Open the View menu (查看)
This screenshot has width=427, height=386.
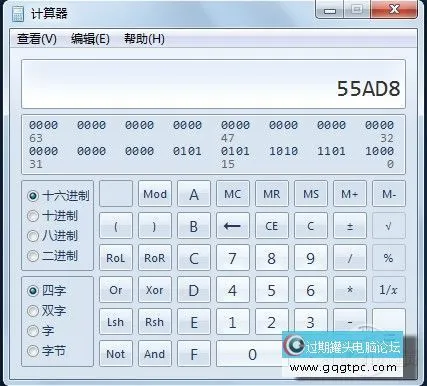click(37, 39)
